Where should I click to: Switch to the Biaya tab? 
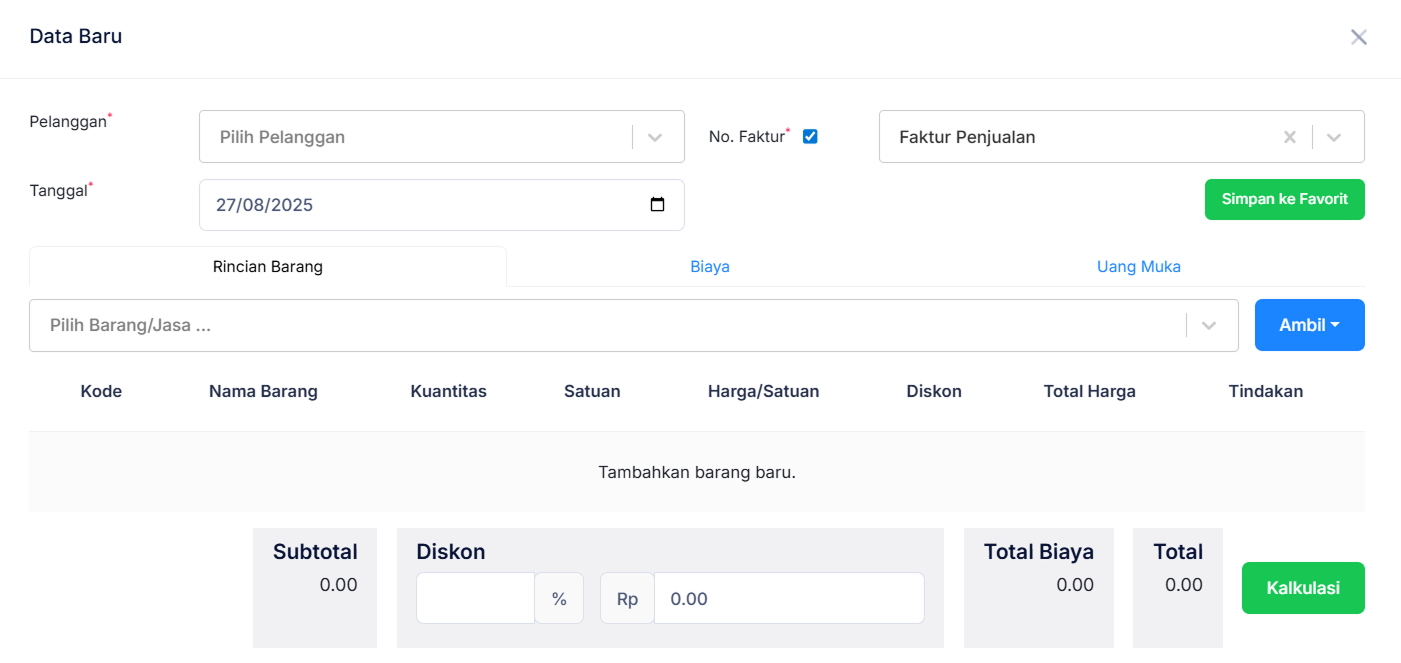(x=710, y=266)
